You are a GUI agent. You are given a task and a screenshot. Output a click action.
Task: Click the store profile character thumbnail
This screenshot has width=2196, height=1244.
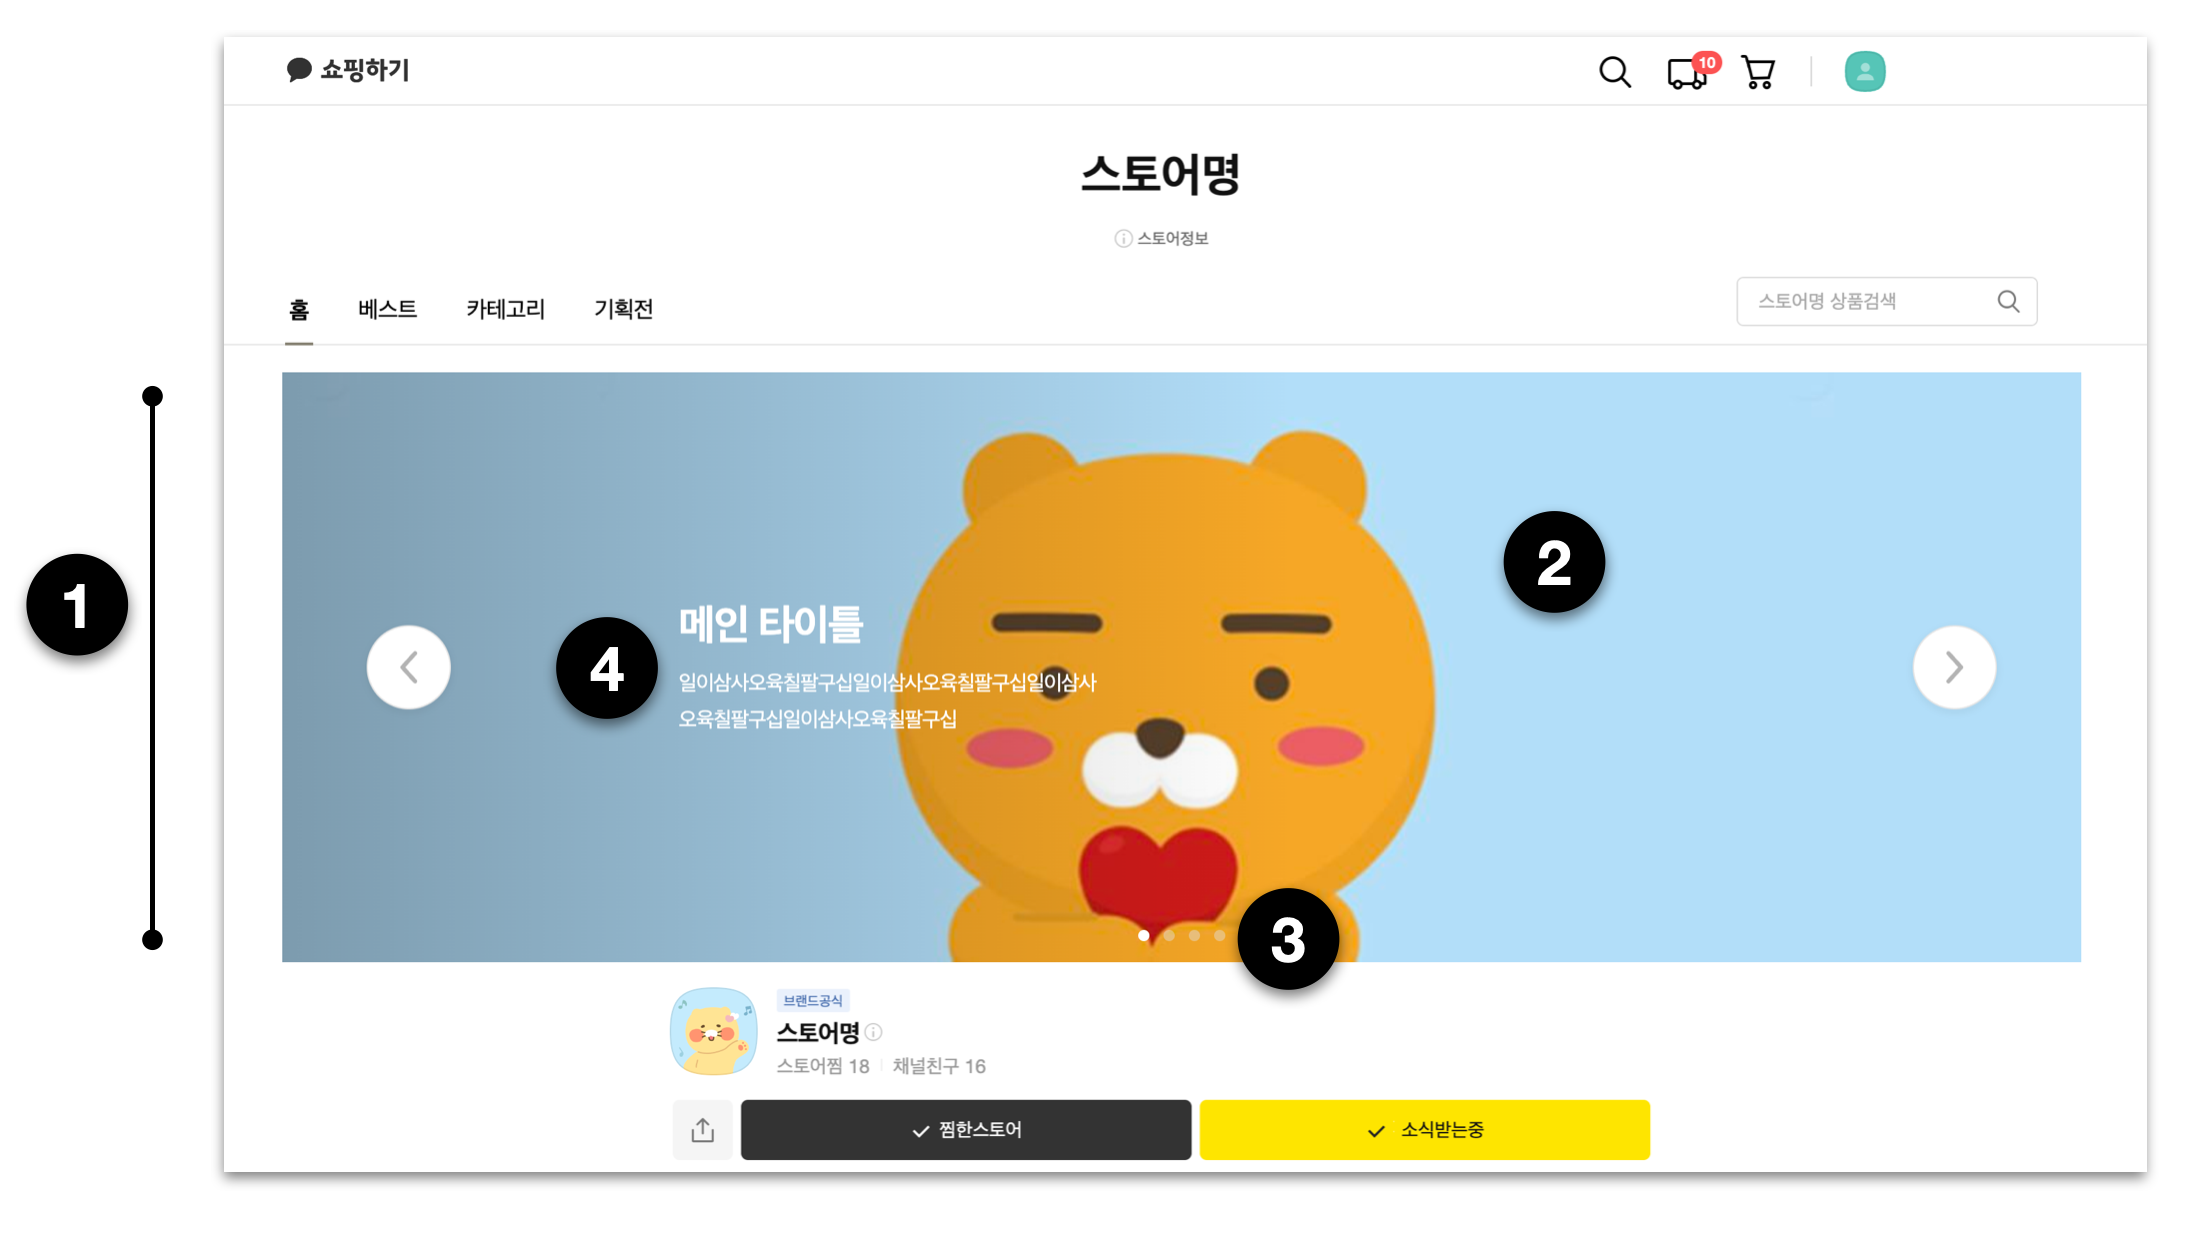(713, 1031)
